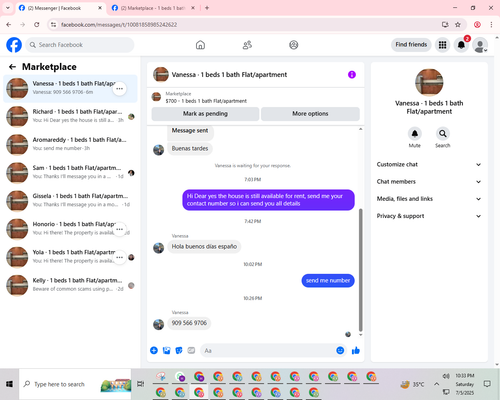The width and height of the screenshot is (500, 400).
Task: Switch to Marketplace 1 beds tab
Action: pyautogui.click(x=152, y=8)
